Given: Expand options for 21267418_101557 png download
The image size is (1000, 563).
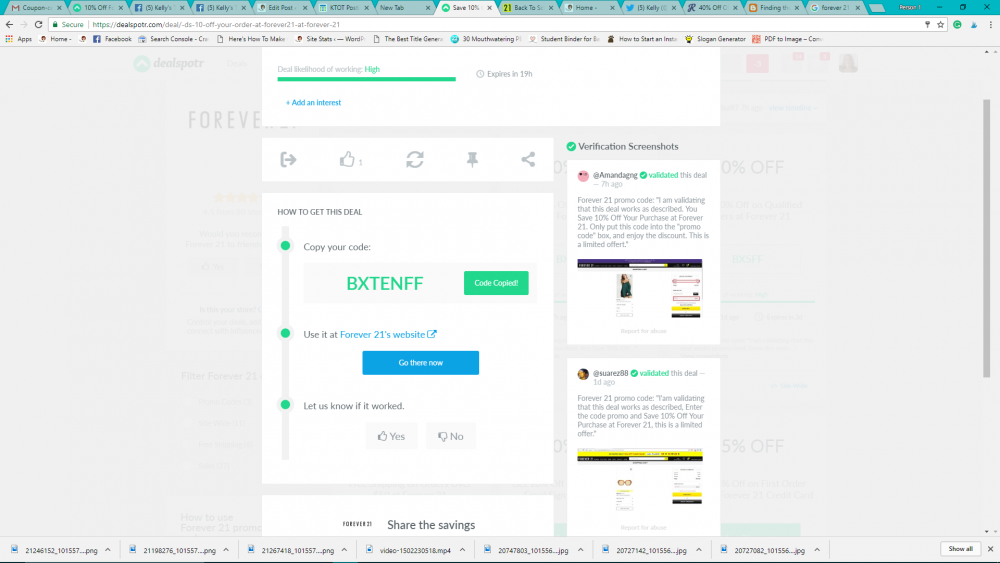Looking at the screenshot, I should click(344, 550).
